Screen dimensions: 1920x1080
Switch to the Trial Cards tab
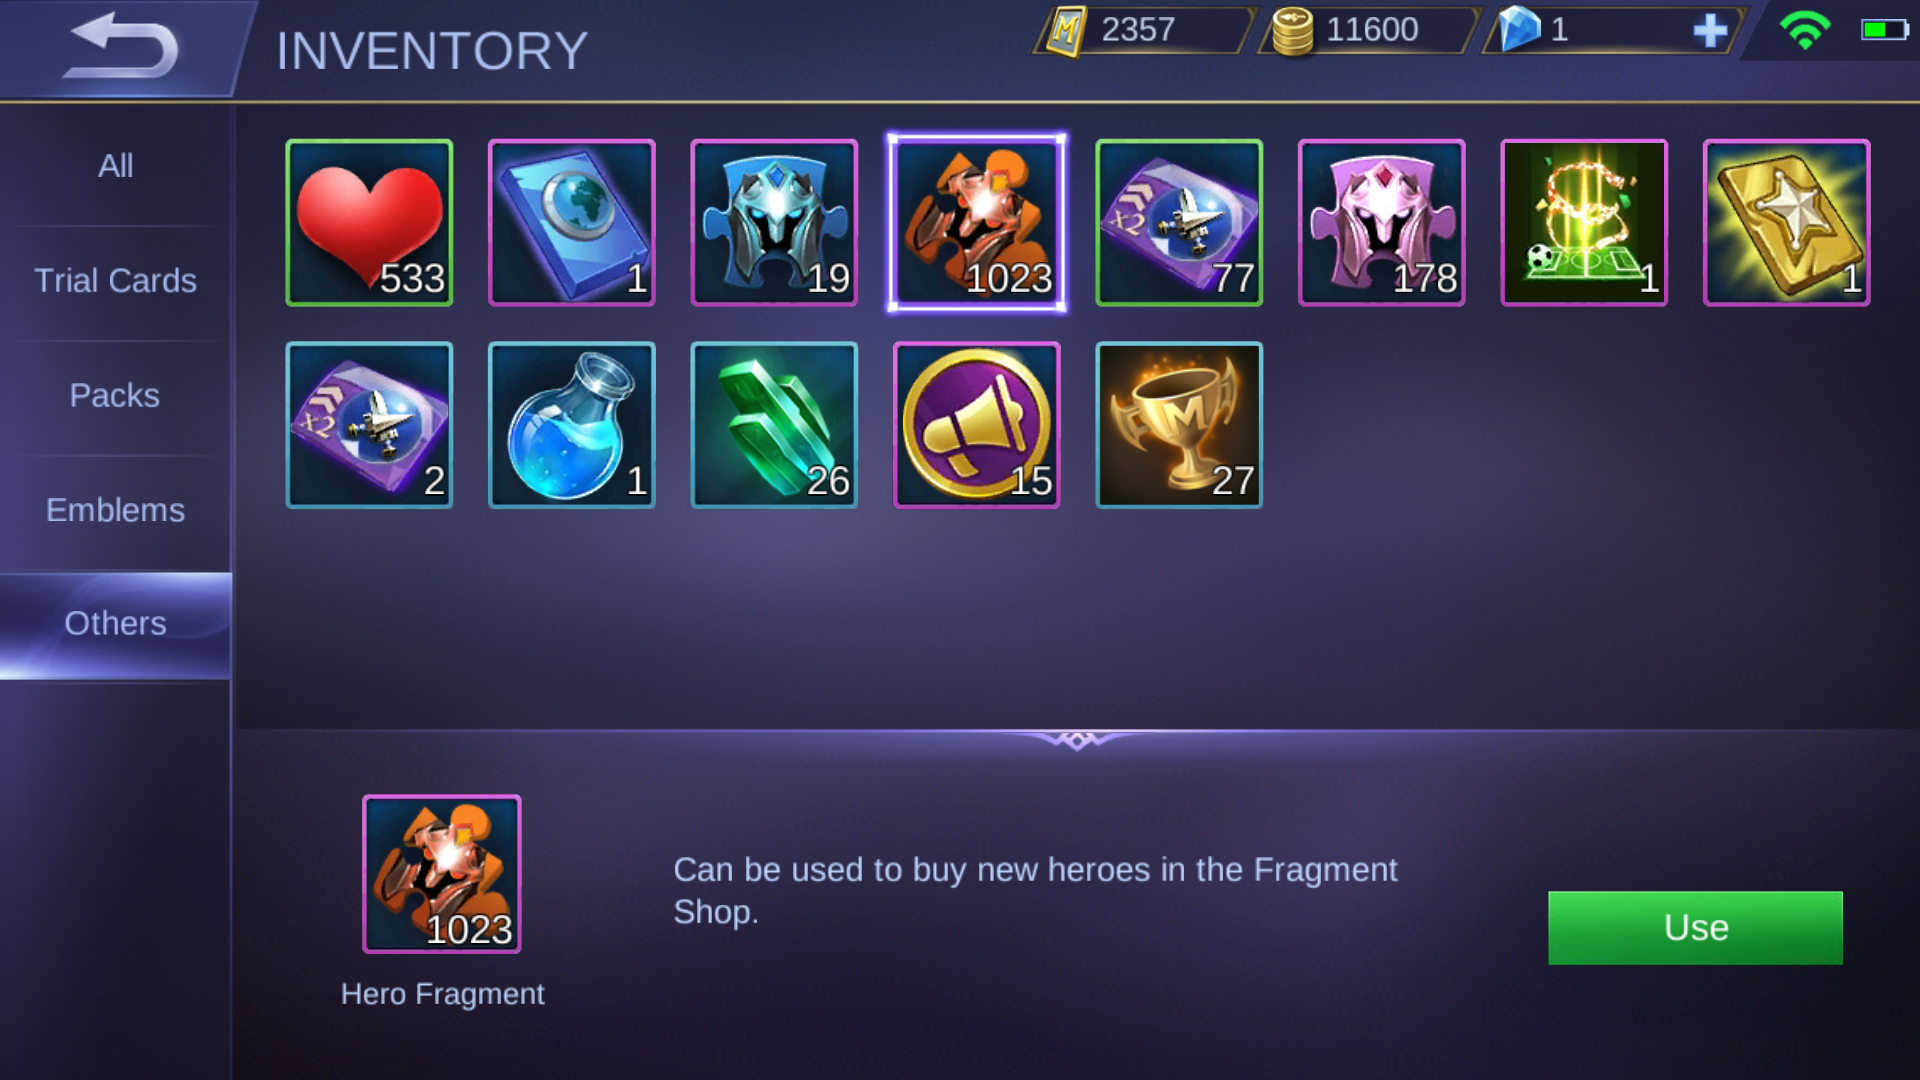[115, 281]
